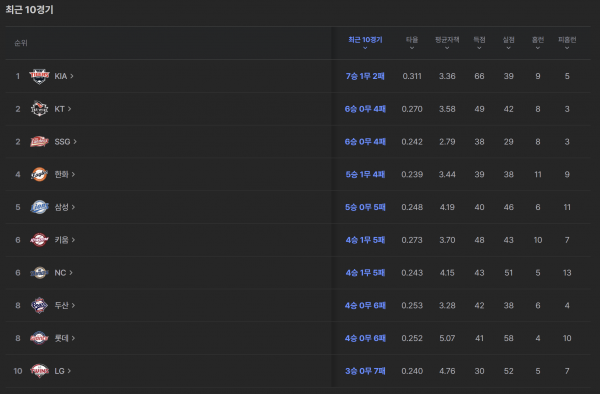Sort the table by 평균자책
Viewport: 600px width, 394px height.
pyautogui.click(x=447, y=43)
